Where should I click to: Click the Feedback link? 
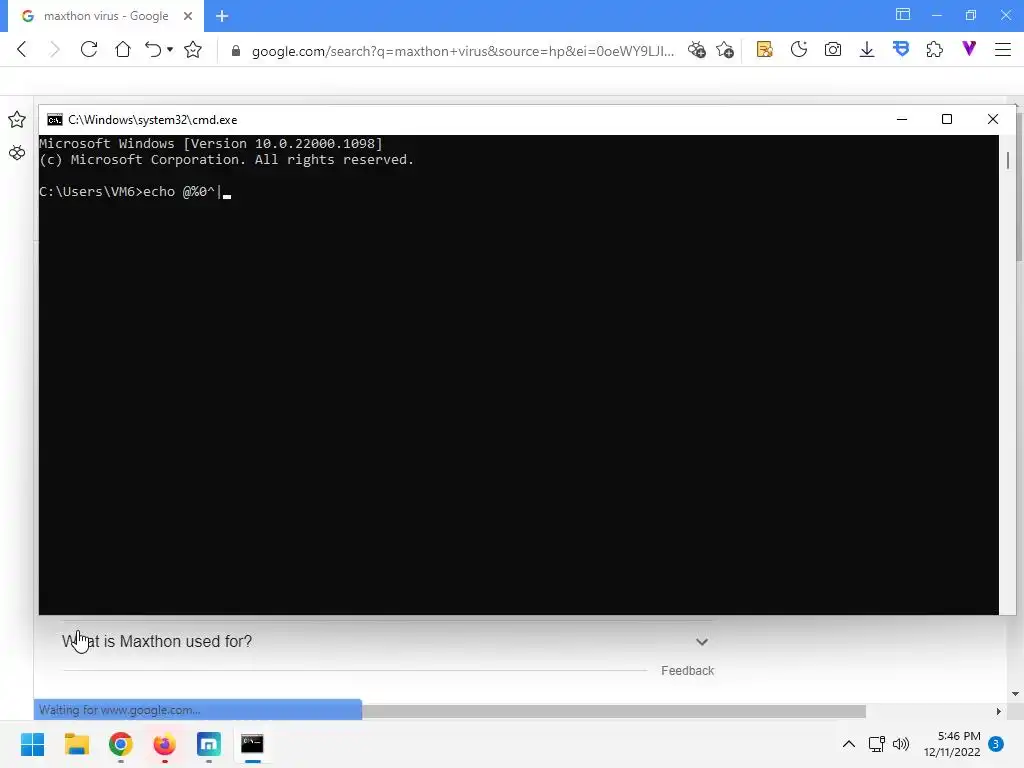tap(687, 671)
